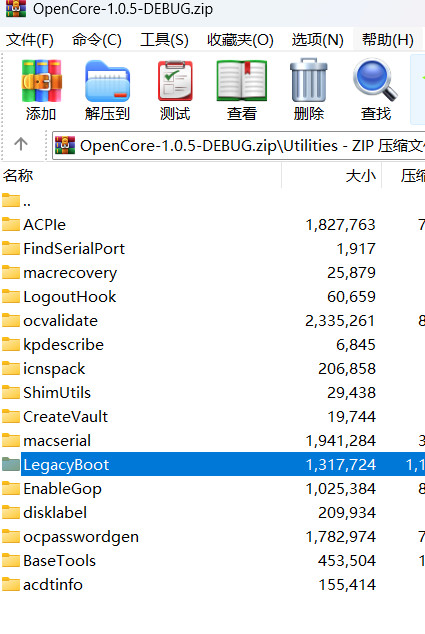Open the Tools (工具) menu
425x634 pixels.
coord(164,40)
